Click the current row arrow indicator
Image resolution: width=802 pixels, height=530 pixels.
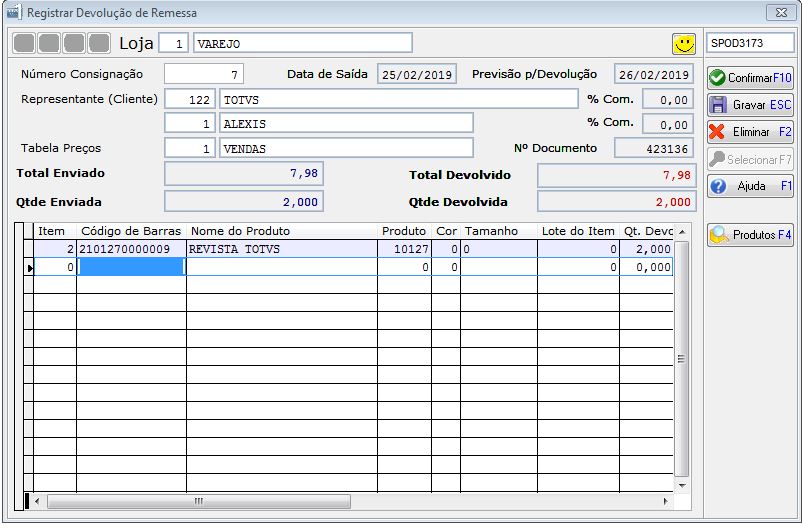(29, 267)
